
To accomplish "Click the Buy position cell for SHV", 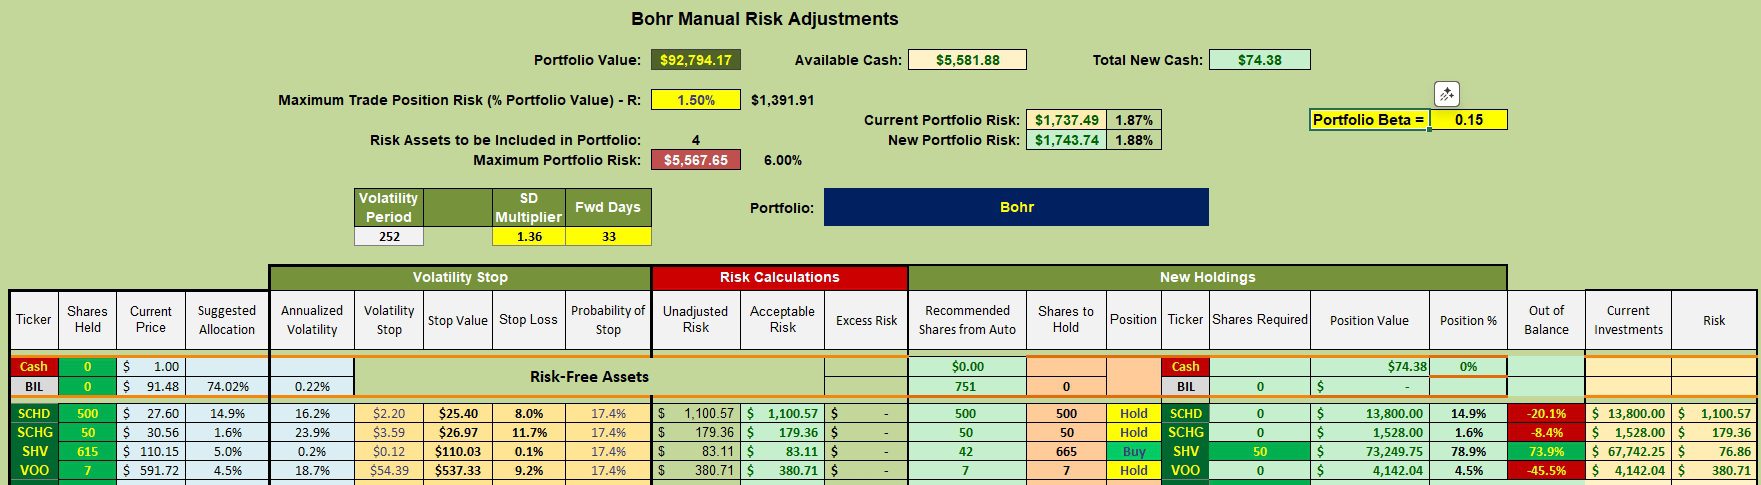I will [1133, 451].
